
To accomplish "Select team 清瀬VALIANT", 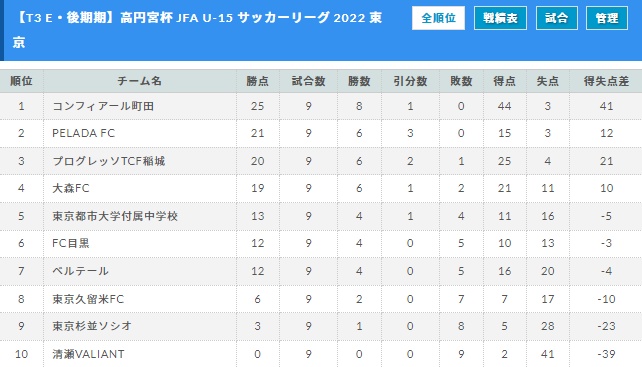I will coord(88,354).
